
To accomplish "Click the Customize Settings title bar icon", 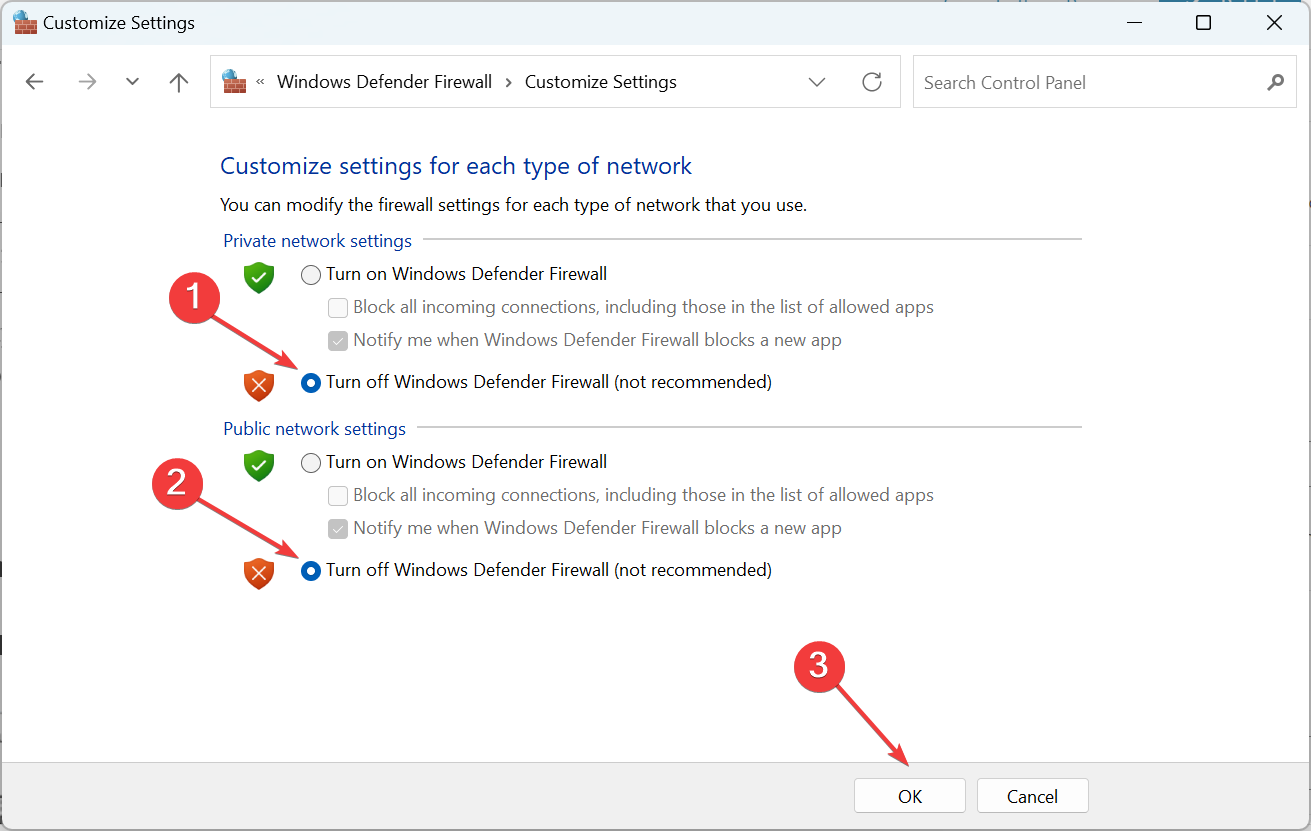I will (24, 22).
